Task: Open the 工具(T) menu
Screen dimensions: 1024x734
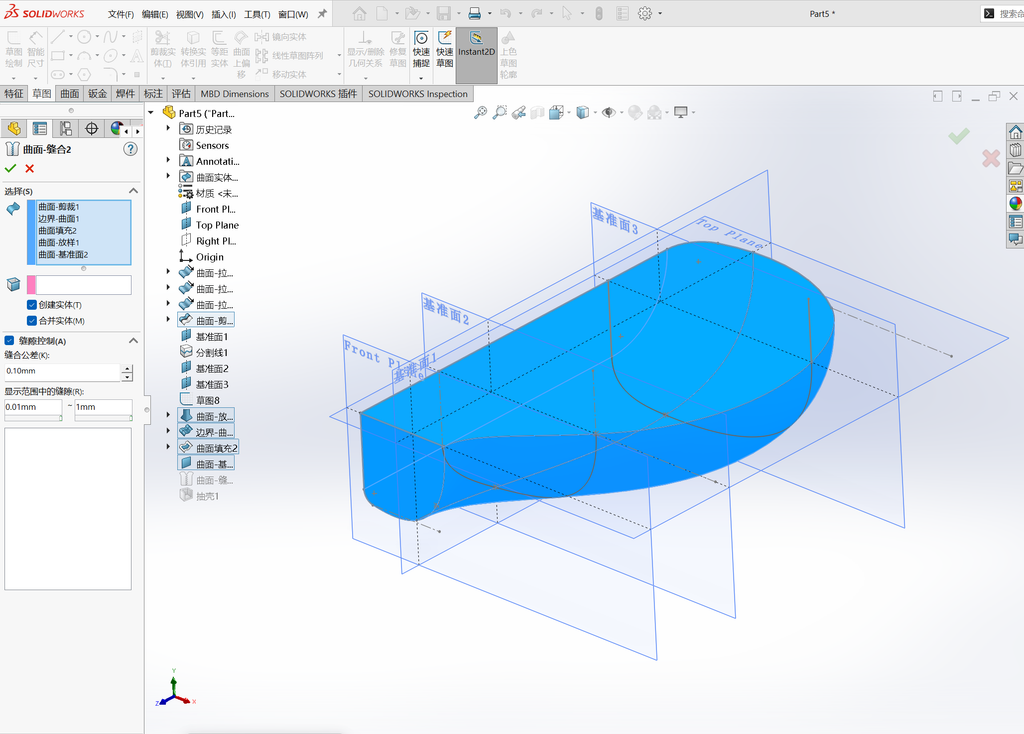Action: [257, 14]
